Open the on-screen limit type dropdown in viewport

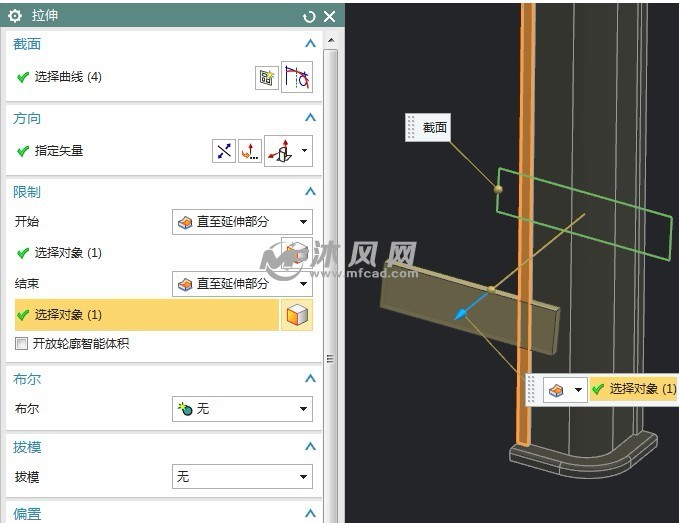tap(565, 390)
